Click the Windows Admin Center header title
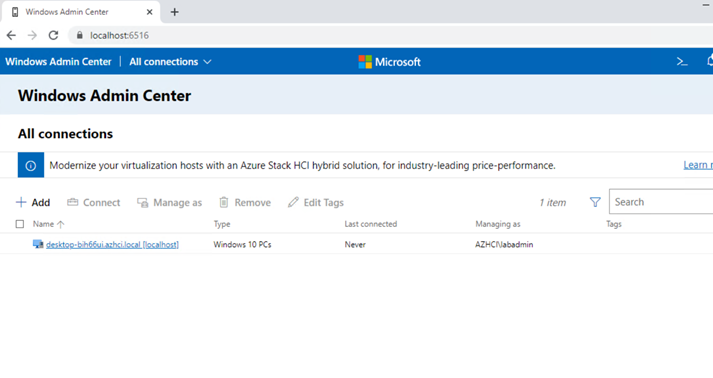Image resolution: width=713 pixels, height=378 pixels. (x=58, y=62)
